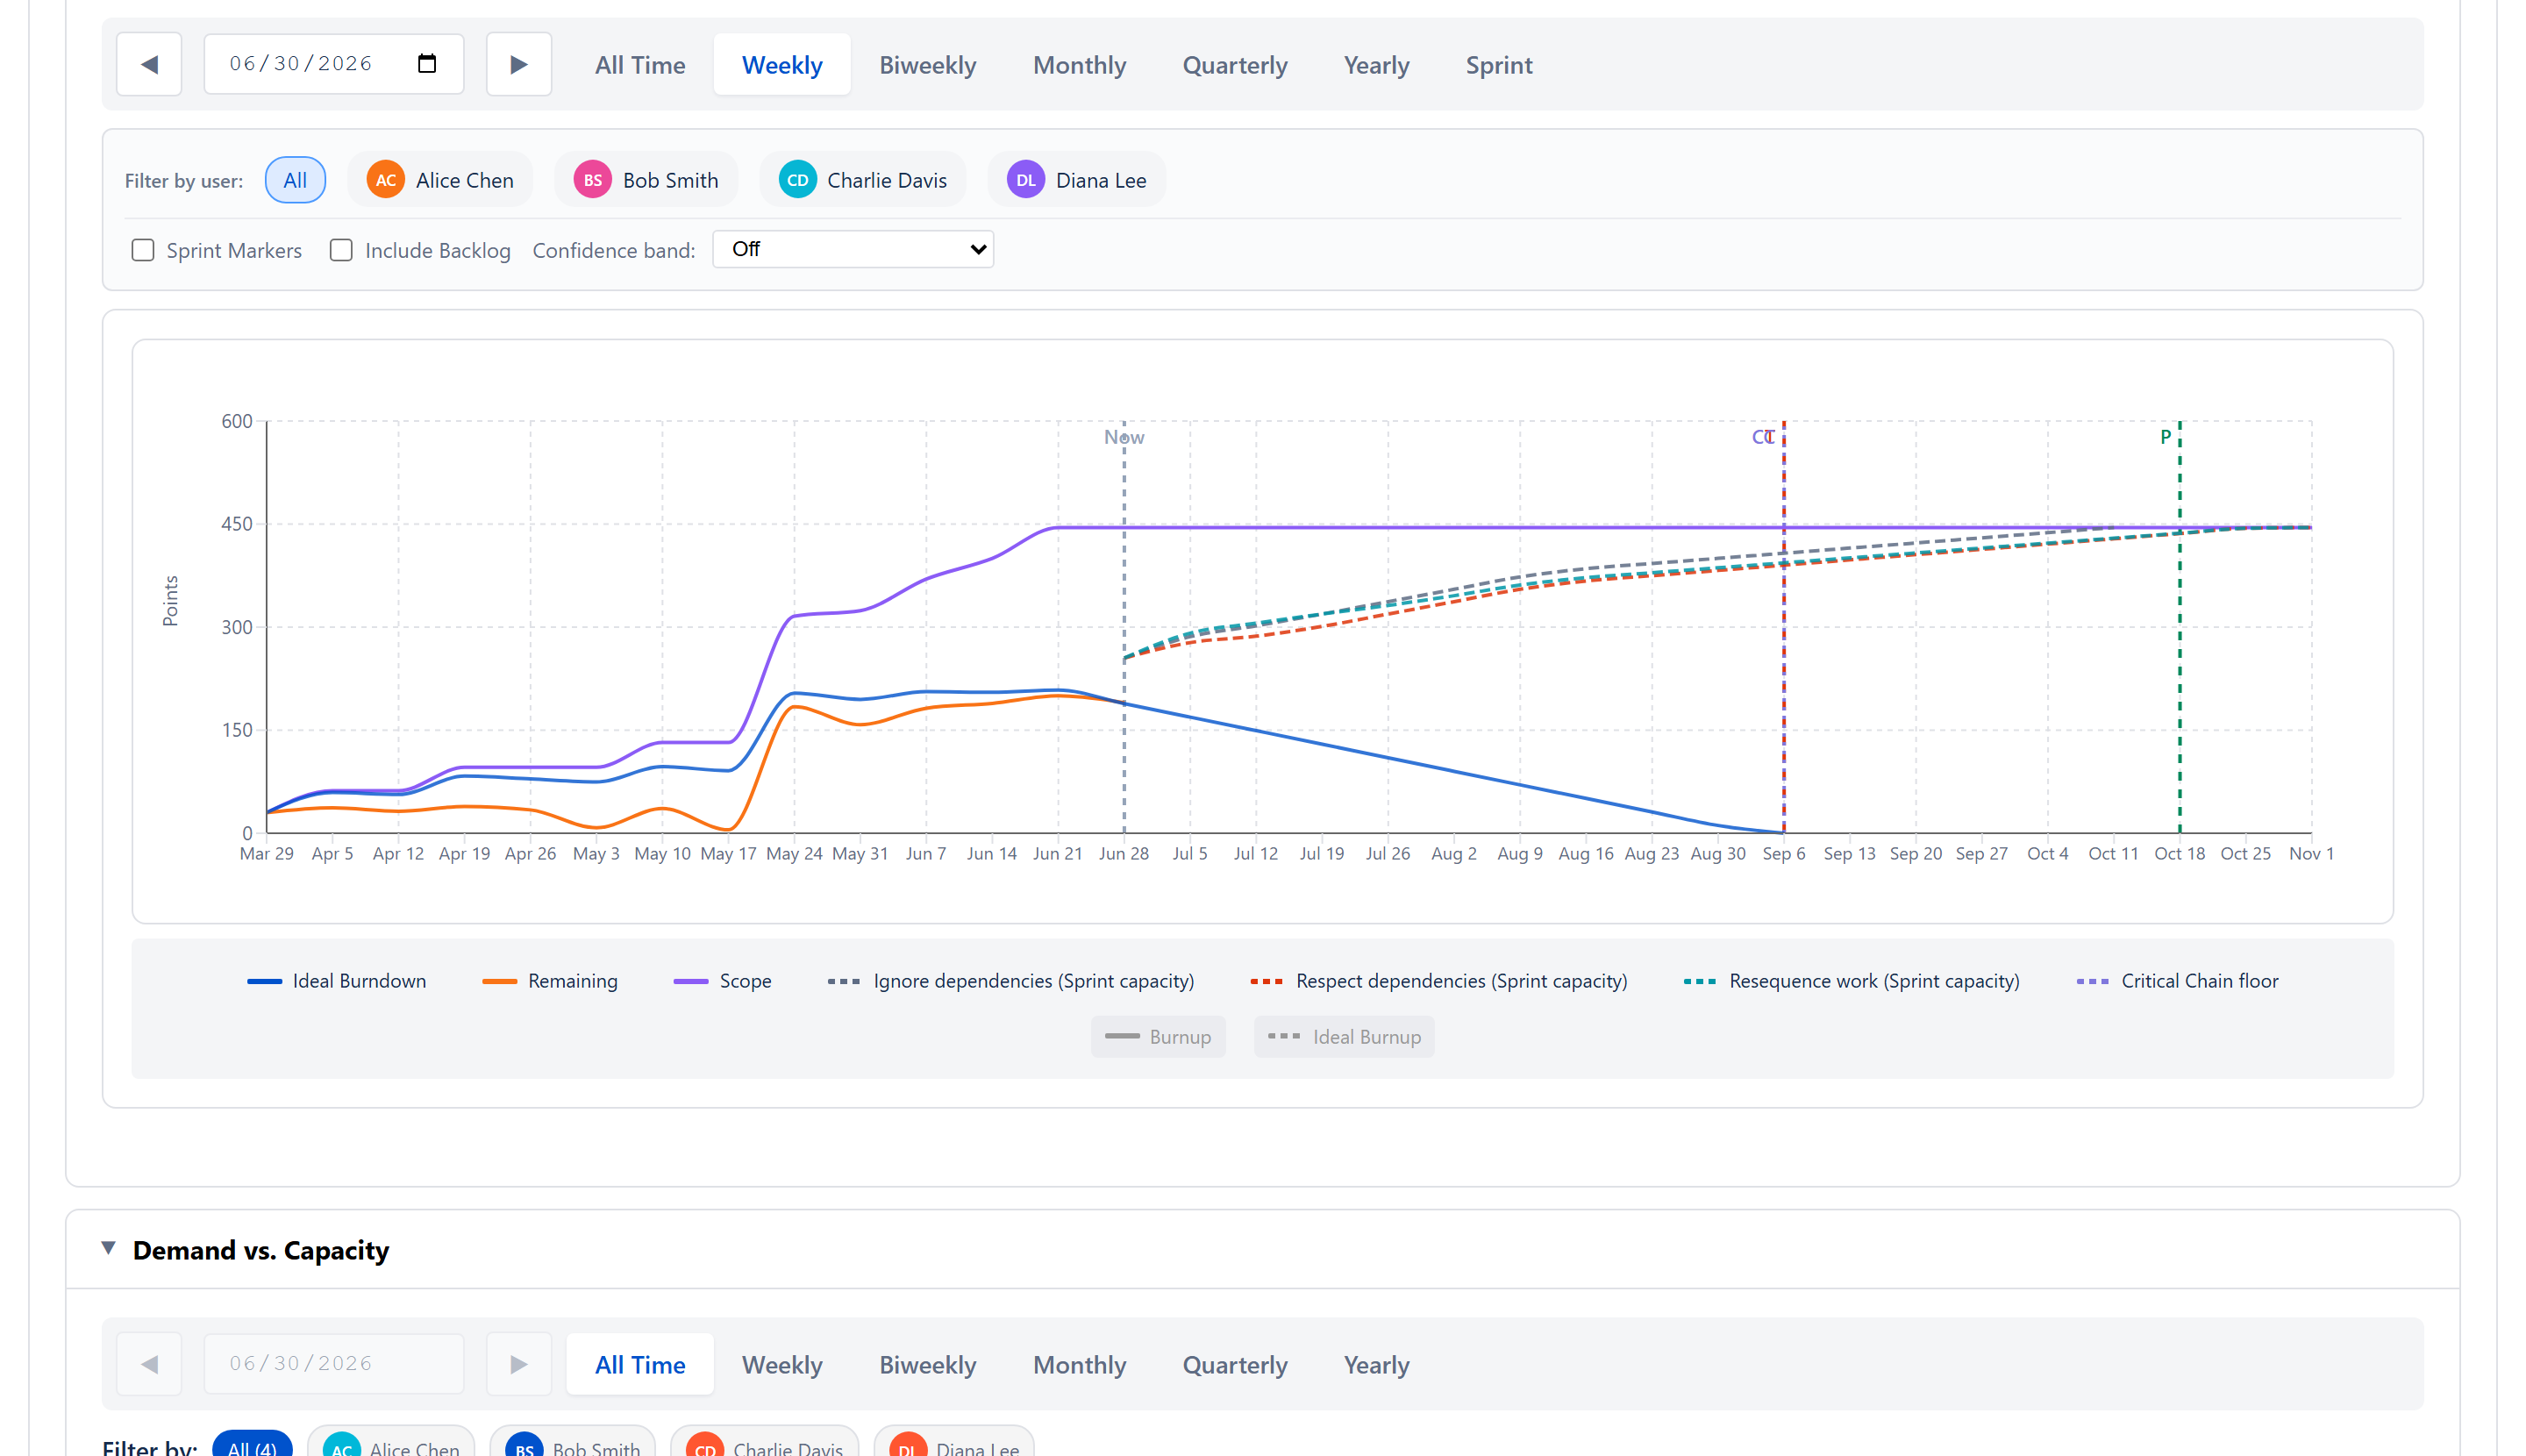Screen dimensions: 2526x1456
Task: Show the hidden Ideal Burnup series
Action: [x=1344, y=1037]
